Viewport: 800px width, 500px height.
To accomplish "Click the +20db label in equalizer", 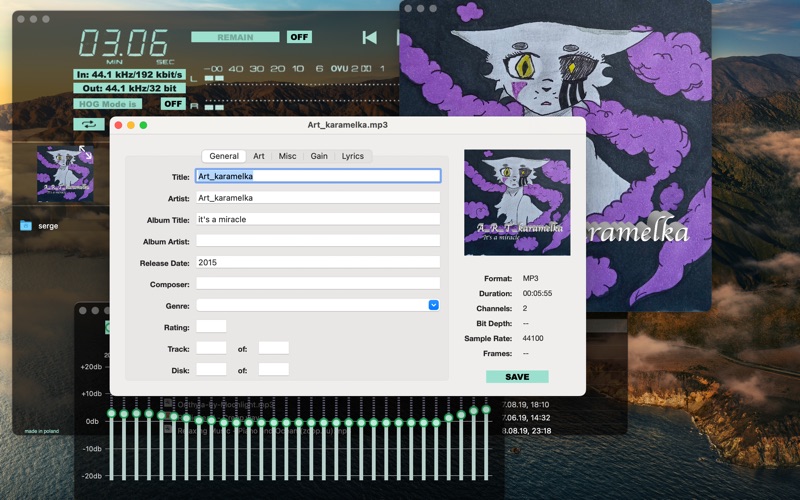I will (x=91, y=366).
